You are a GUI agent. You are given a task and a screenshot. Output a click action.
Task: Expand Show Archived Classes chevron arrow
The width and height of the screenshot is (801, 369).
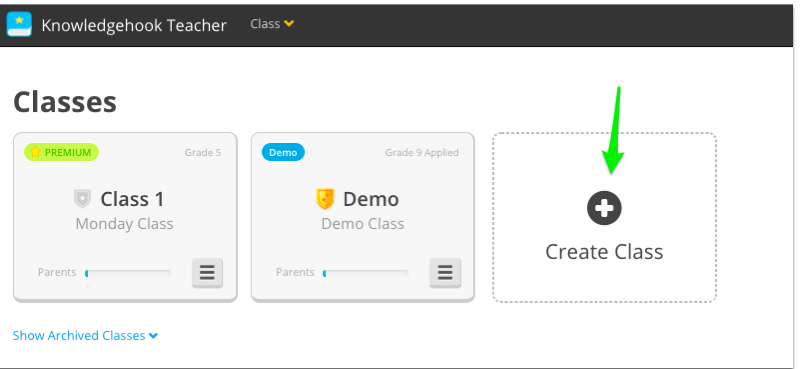pyautogui.click(x=153, y=336)
